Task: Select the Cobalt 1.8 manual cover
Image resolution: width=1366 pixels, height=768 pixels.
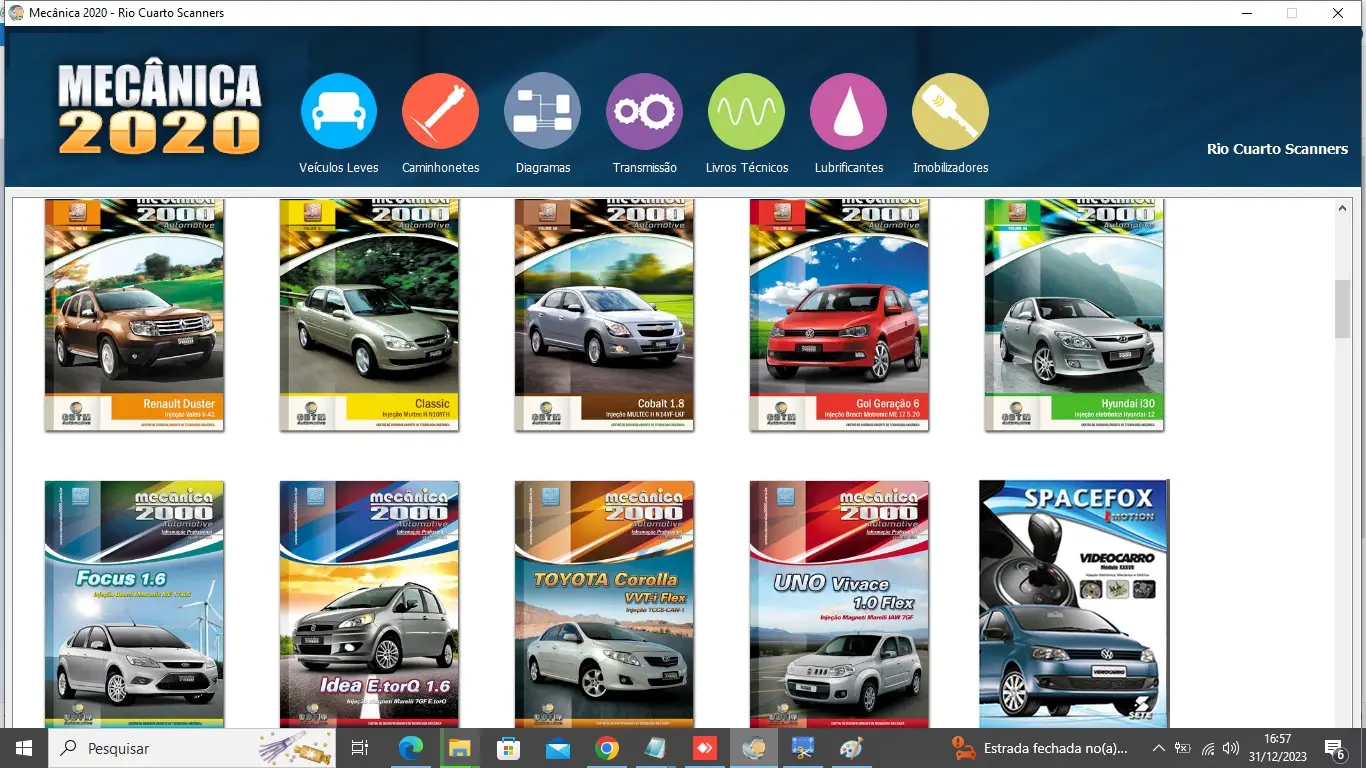Action: pos(604,315)
